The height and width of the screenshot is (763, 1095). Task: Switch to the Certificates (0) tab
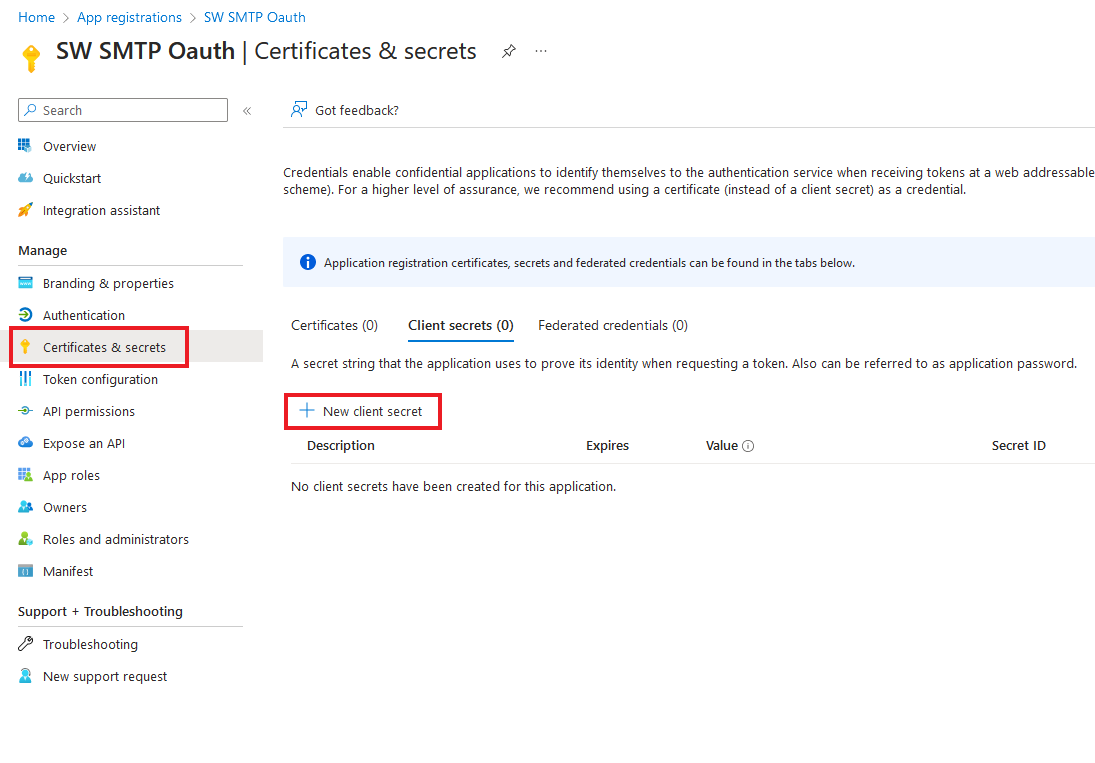(x=334, y=325)
